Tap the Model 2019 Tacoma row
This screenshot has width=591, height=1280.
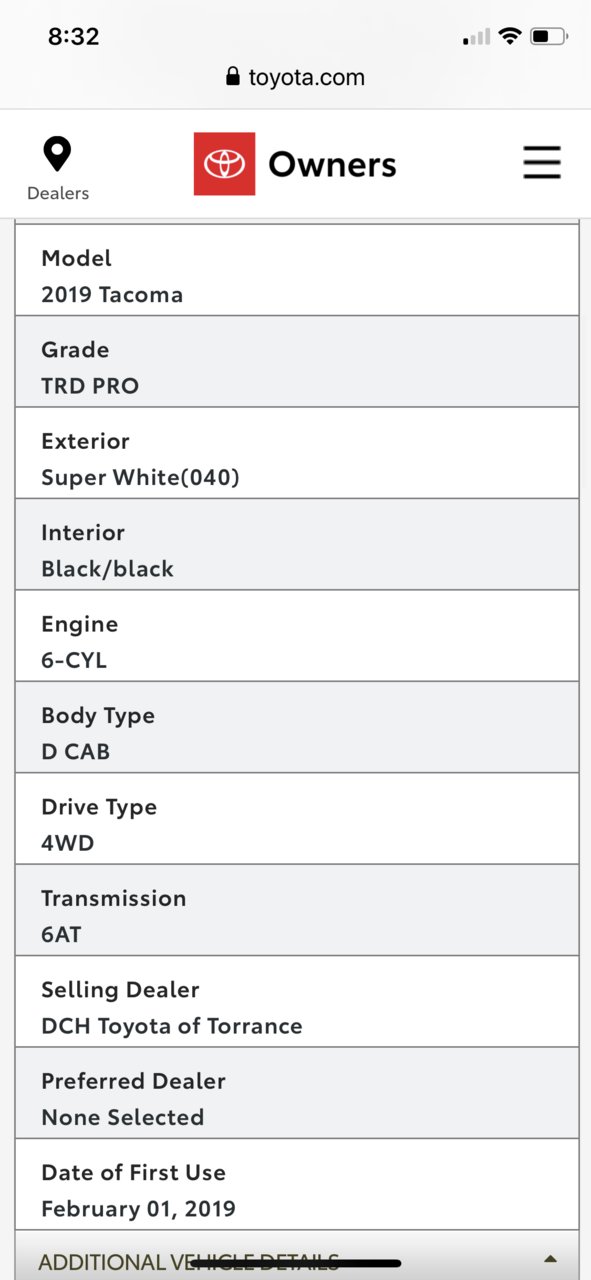(297, 270)
